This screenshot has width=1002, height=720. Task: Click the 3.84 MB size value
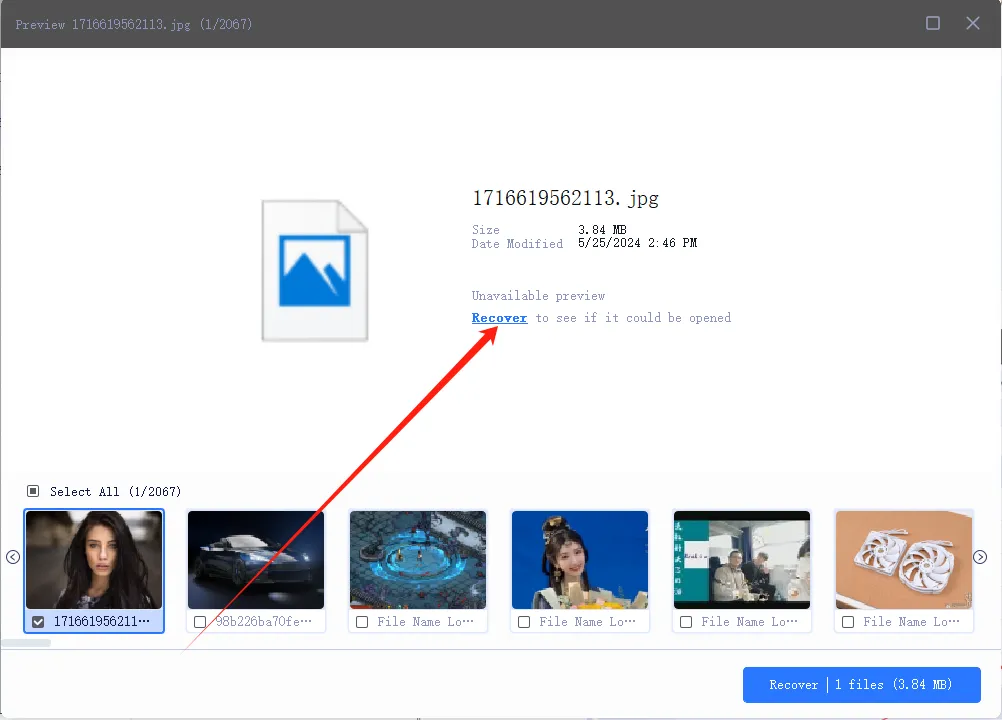click(x=602, y=229)
